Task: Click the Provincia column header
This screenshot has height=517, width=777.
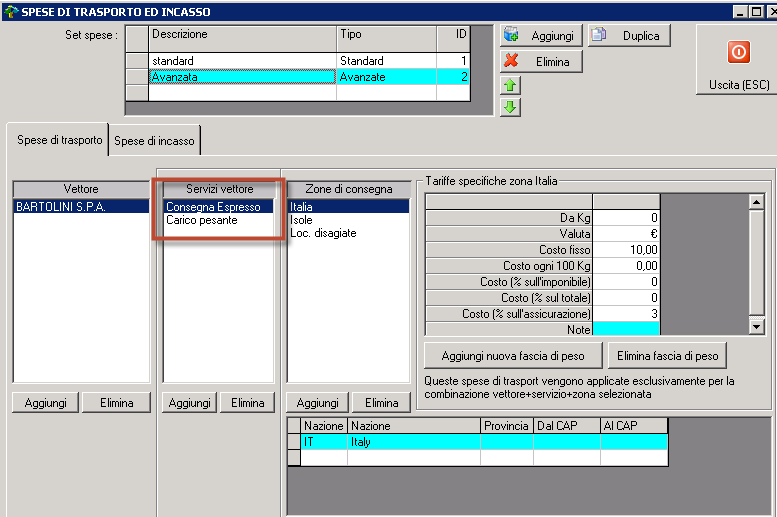Action: [x=506, y=426]
